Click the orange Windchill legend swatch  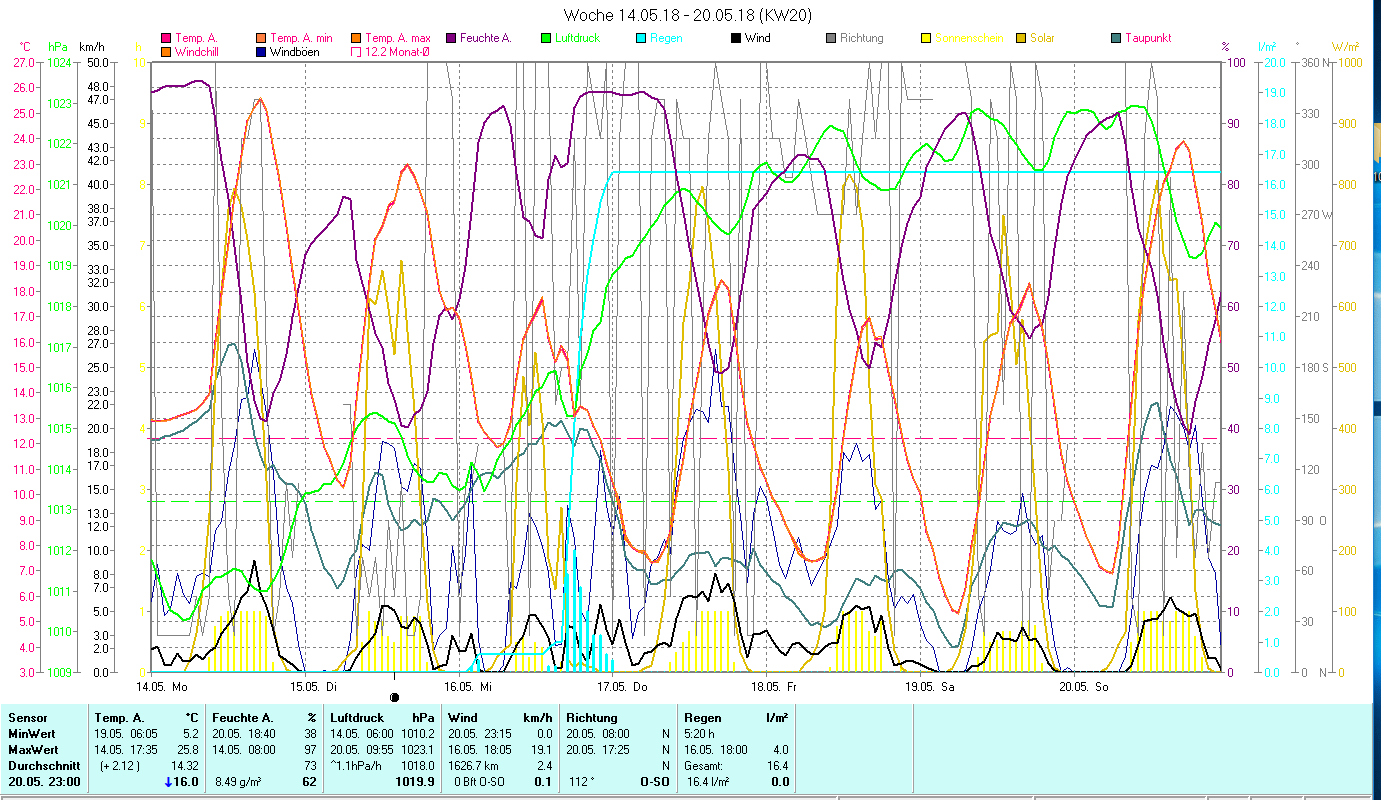pyautogui.click(x=165, y=51)
